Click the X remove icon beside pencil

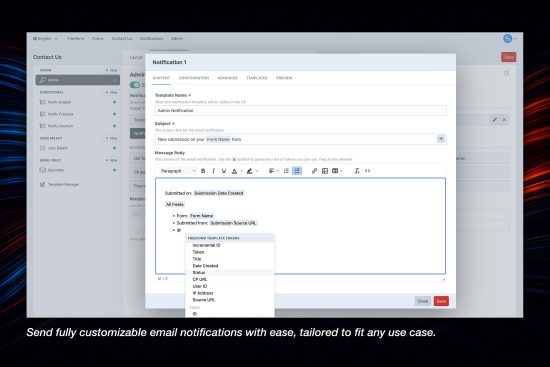coord(504,120)
